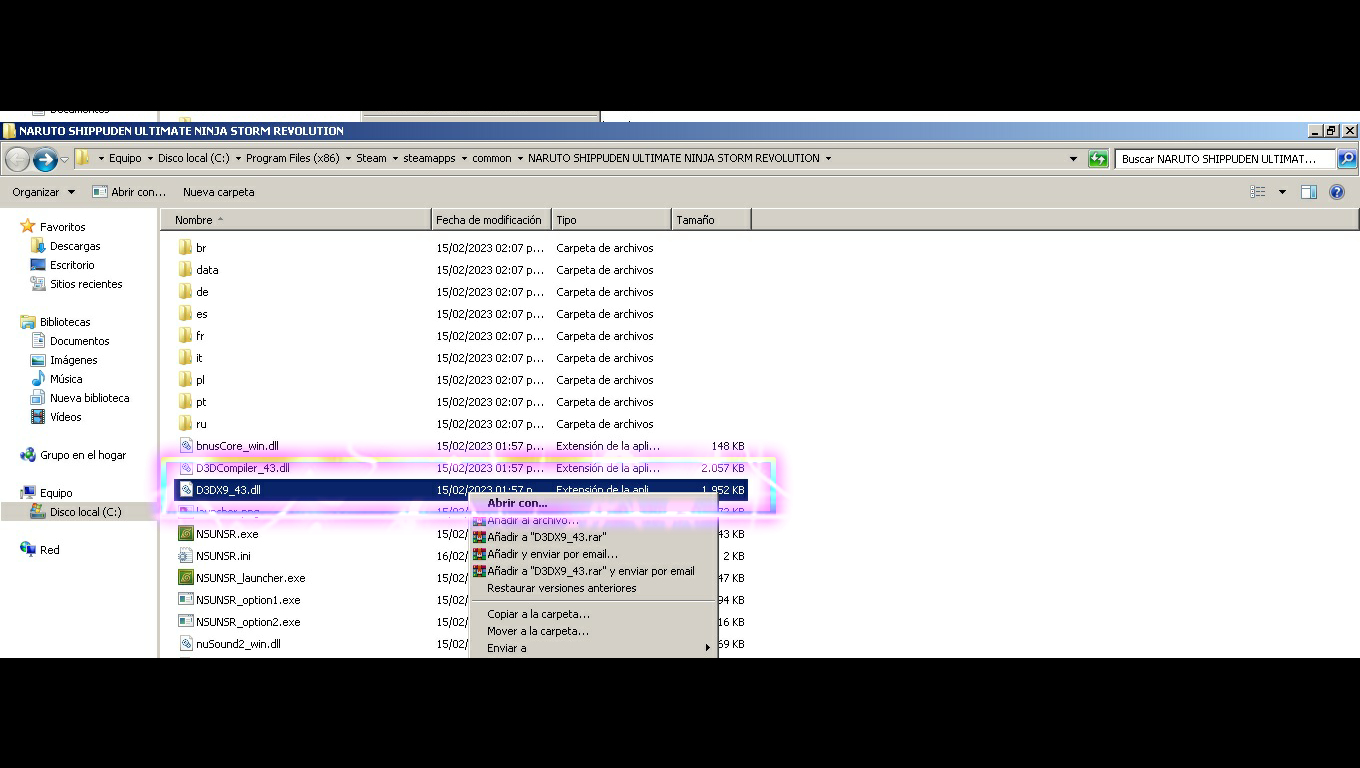1360x768 pixels.
Task: Click the 'de' folder icon
Action: 185,292
